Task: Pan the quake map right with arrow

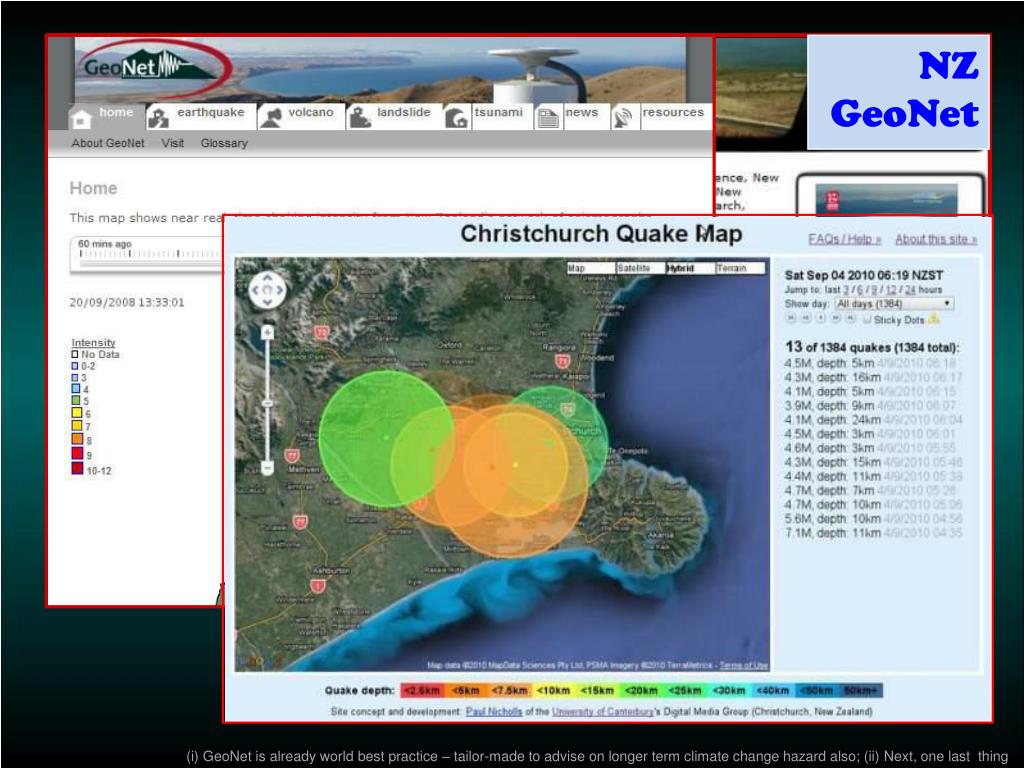Action: click(x=279, y=289)
